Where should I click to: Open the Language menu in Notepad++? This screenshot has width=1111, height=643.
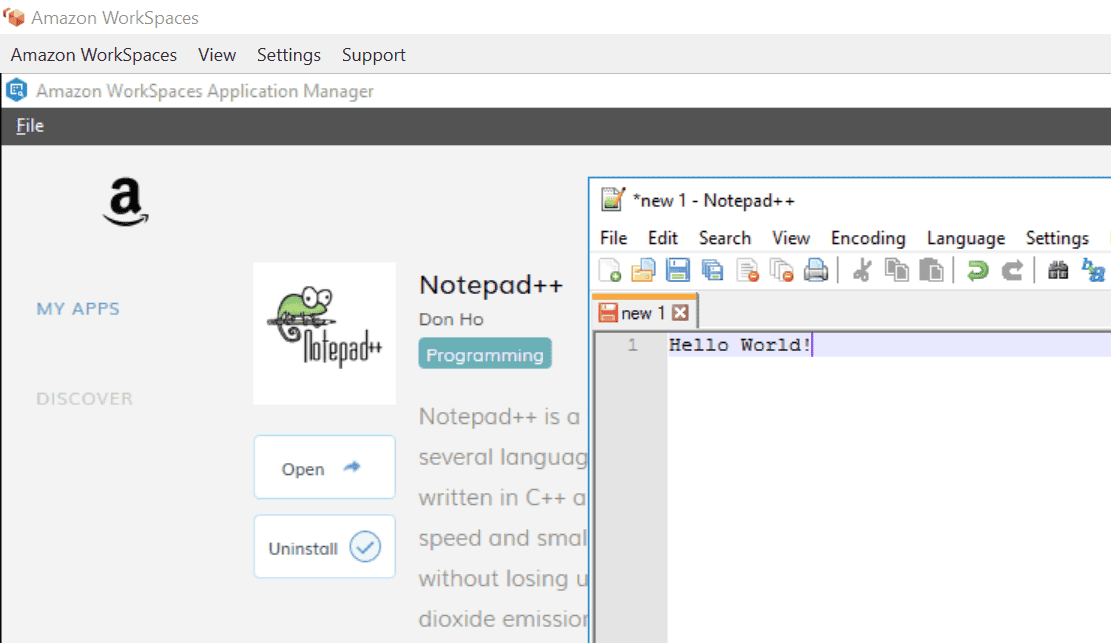click(965, 238)
